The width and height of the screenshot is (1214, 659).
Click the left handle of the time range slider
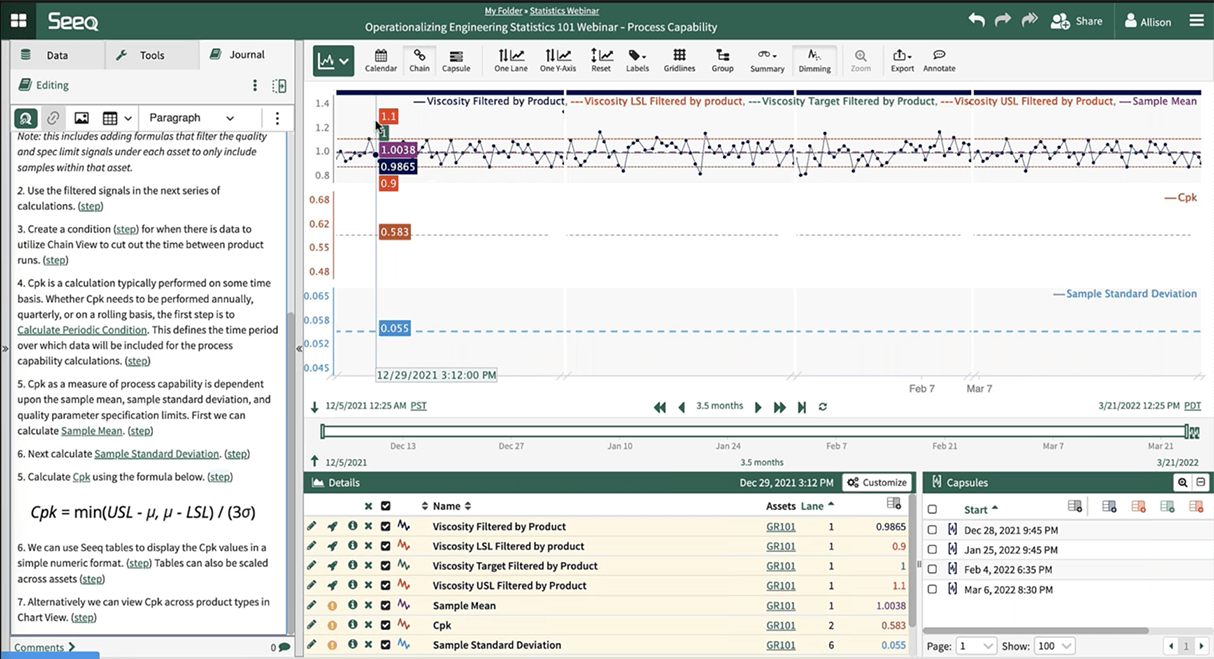coord(322,432)
